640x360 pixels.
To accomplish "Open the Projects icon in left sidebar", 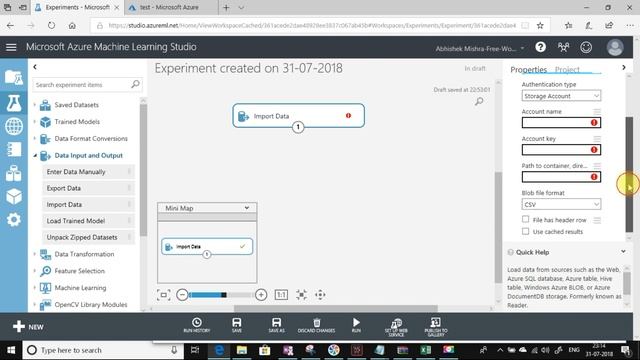I will point(13,77).
